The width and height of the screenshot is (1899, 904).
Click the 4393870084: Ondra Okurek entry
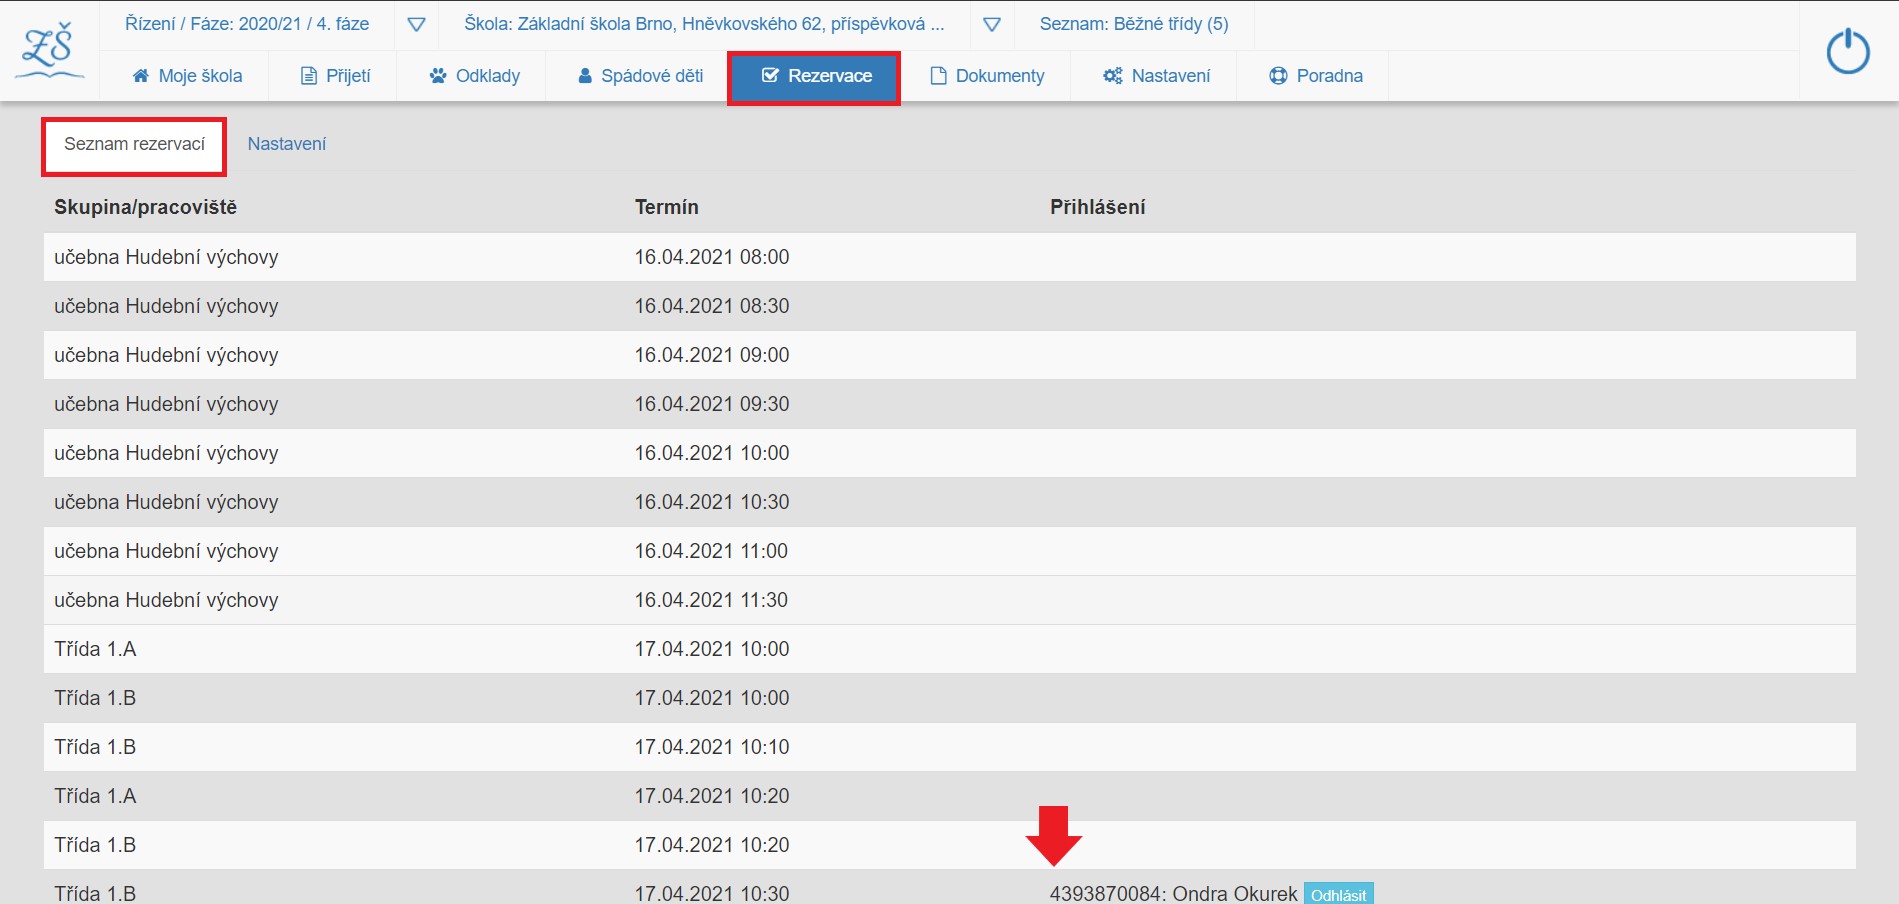point(1173,893)
